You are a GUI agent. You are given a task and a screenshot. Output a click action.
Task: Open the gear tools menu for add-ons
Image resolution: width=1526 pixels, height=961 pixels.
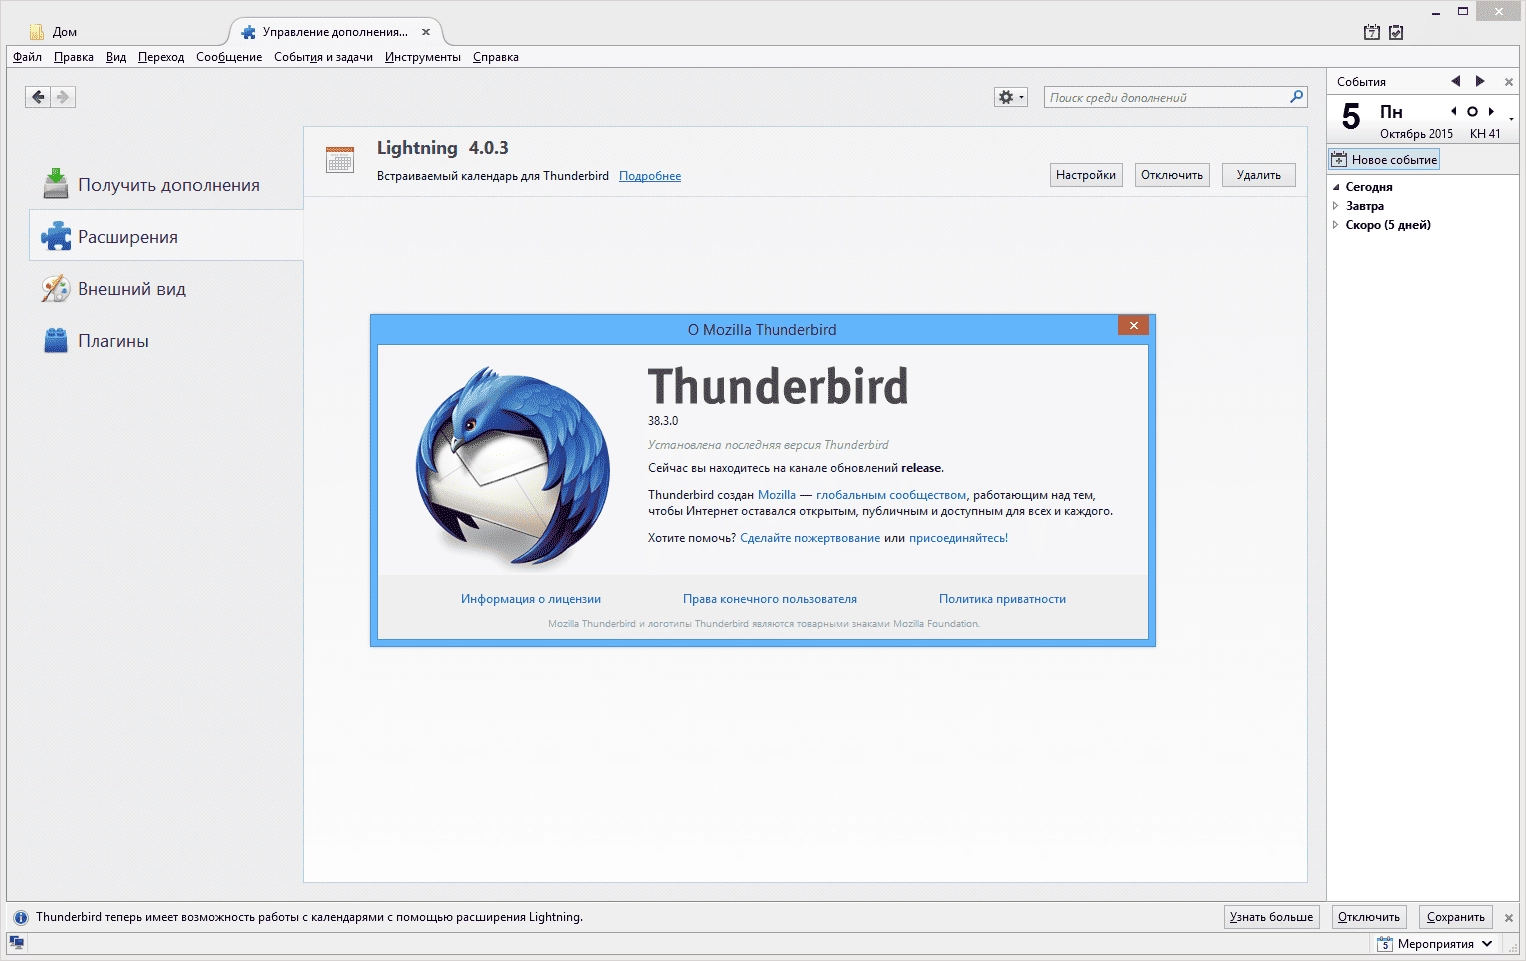[x=1011, y=97]
